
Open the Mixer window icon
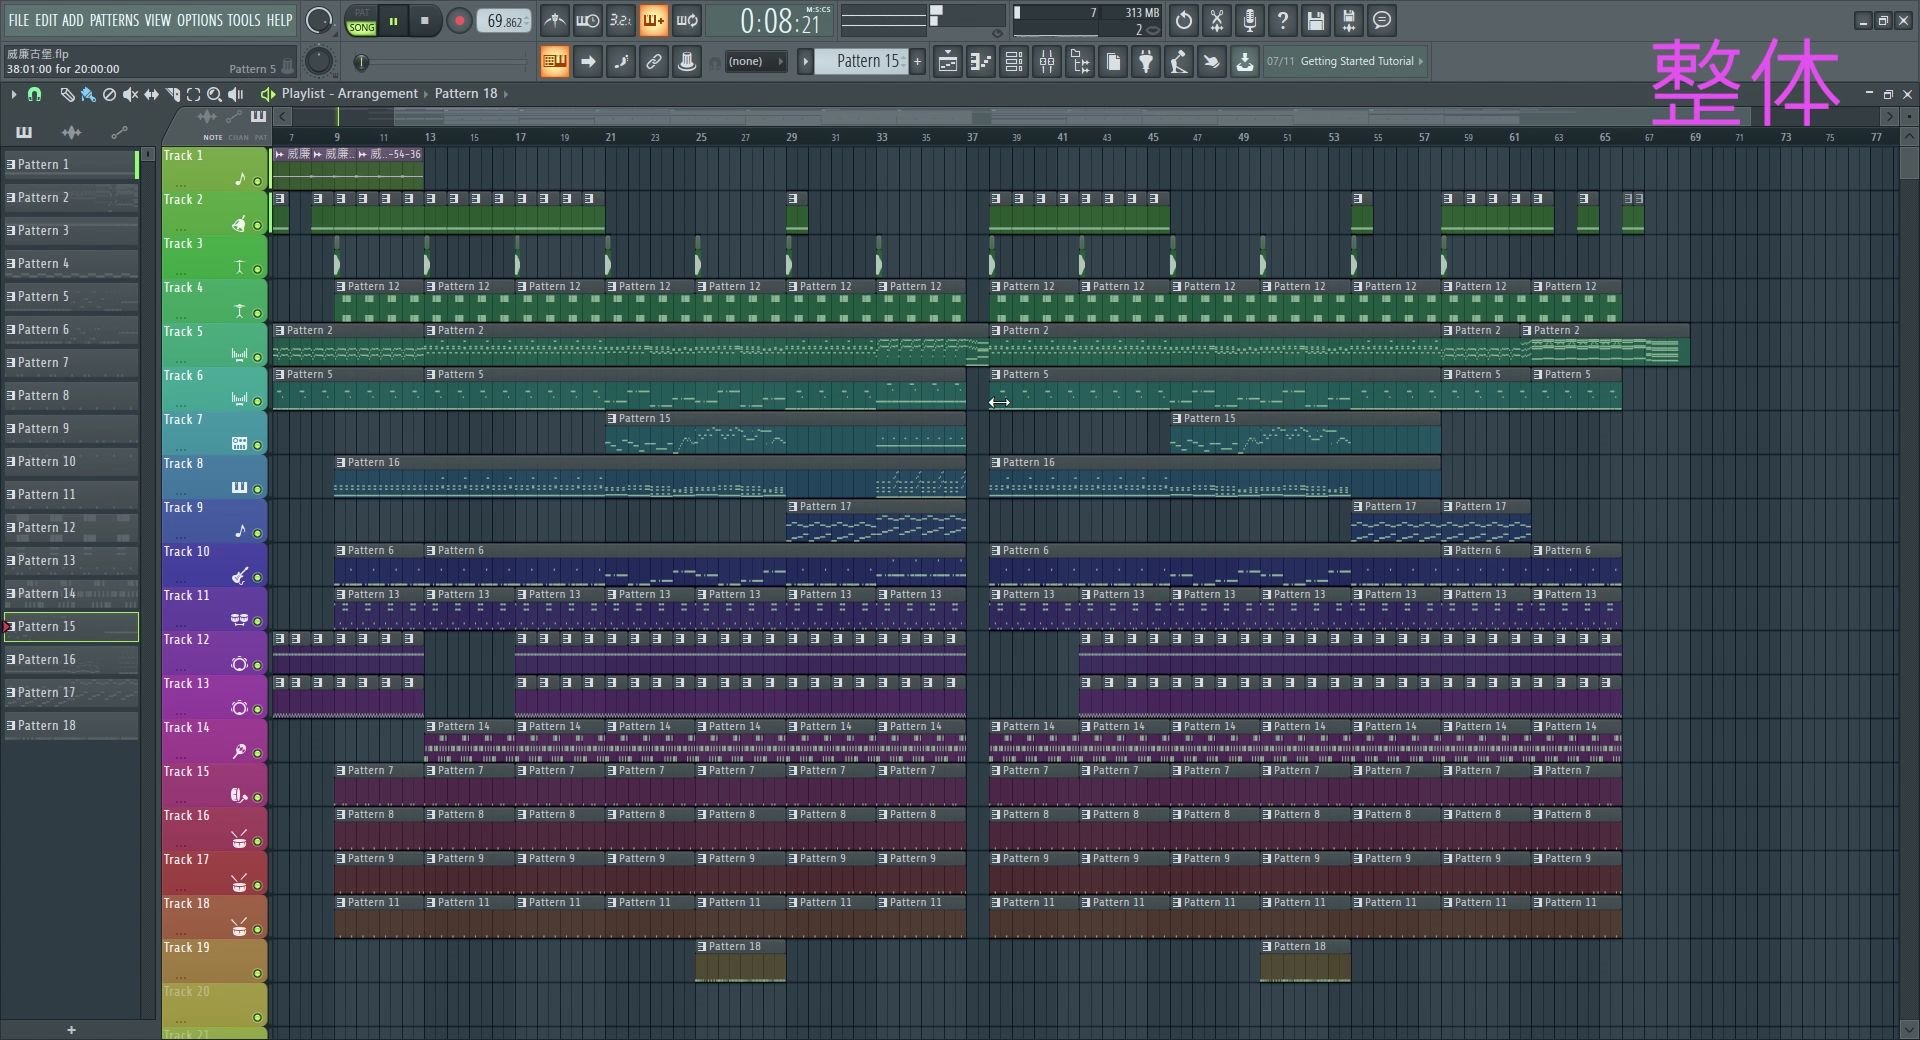[1047, 62]
